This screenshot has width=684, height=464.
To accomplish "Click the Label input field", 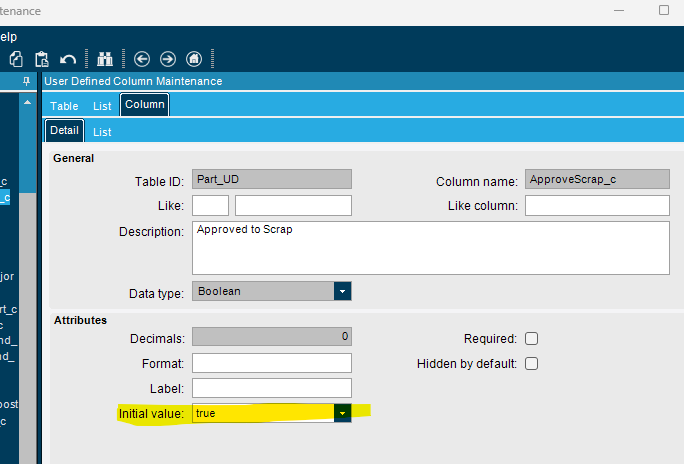I will tap(272, 388).
